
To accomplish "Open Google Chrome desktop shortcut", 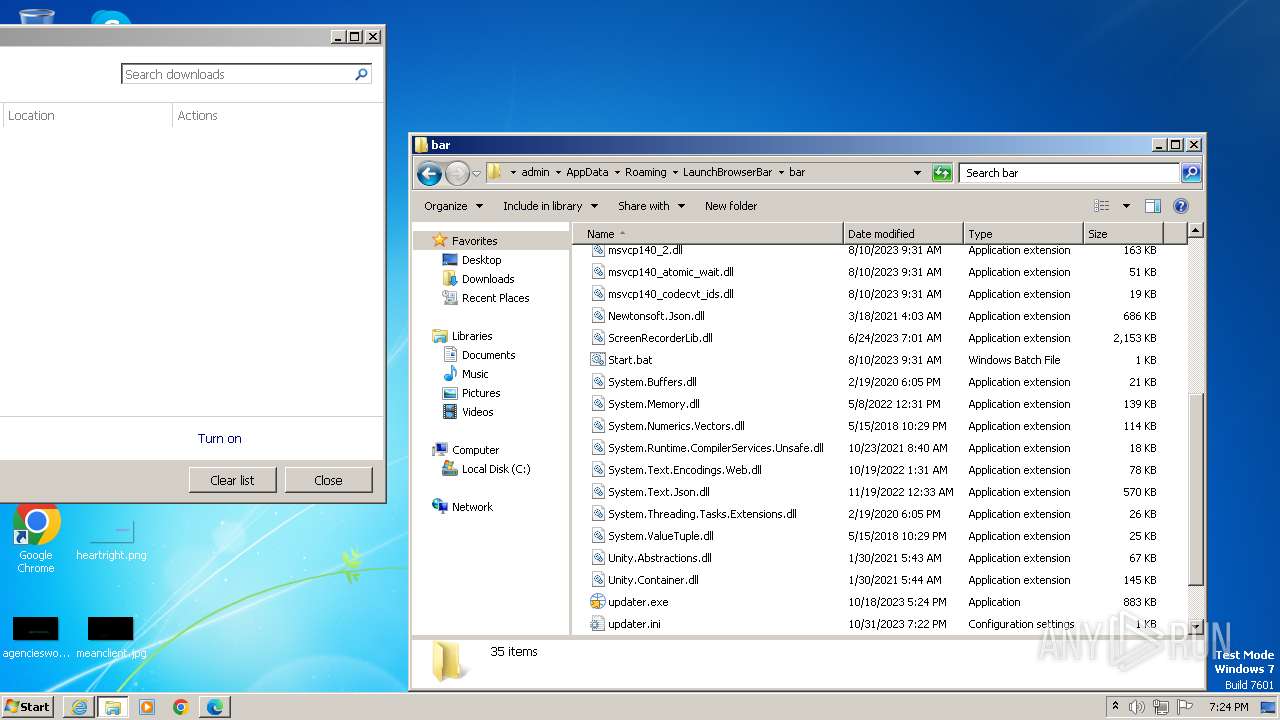I will tap(36, 540).
